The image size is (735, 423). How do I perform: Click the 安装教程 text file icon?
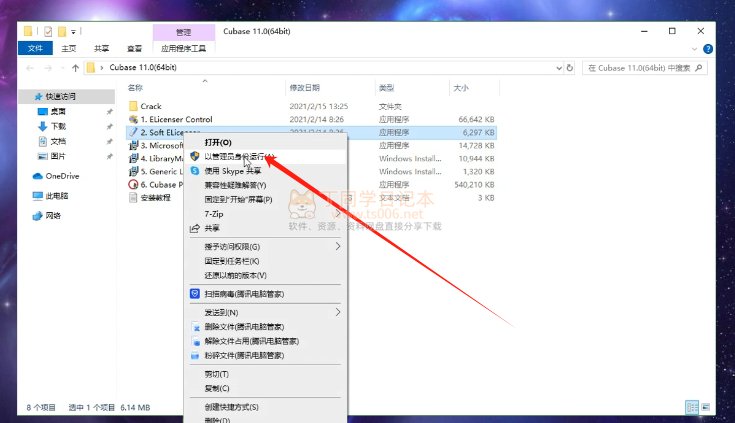[x=133, y=198]
